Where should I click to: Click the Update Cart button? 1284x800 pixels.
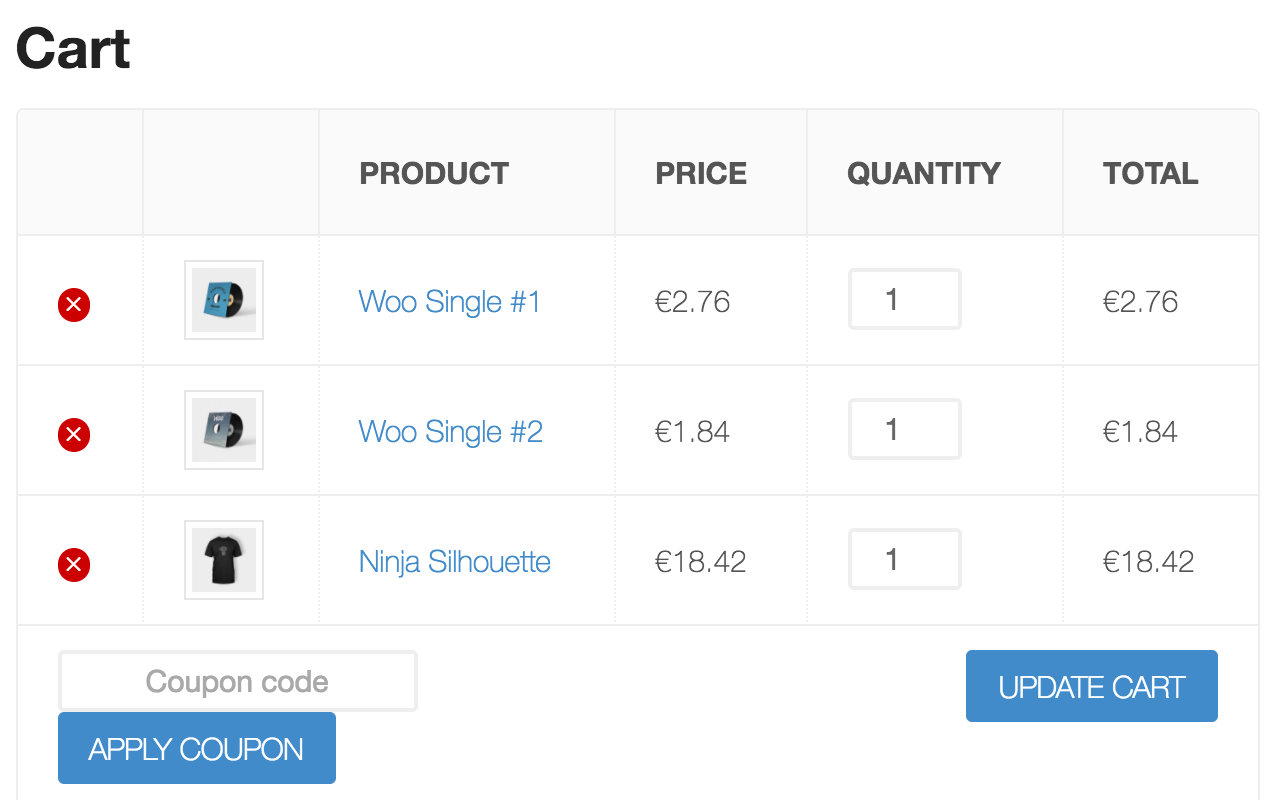pyautogui.click(x=1091, y=686)
